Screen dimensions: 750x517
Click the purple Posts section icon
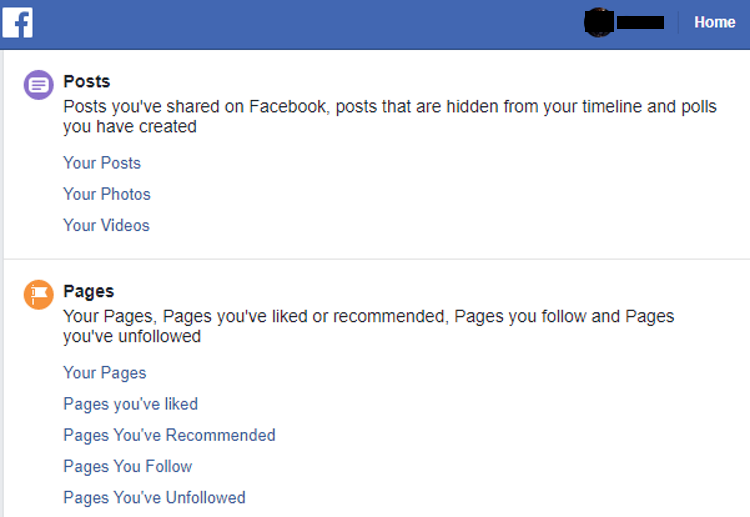[38, 85]
